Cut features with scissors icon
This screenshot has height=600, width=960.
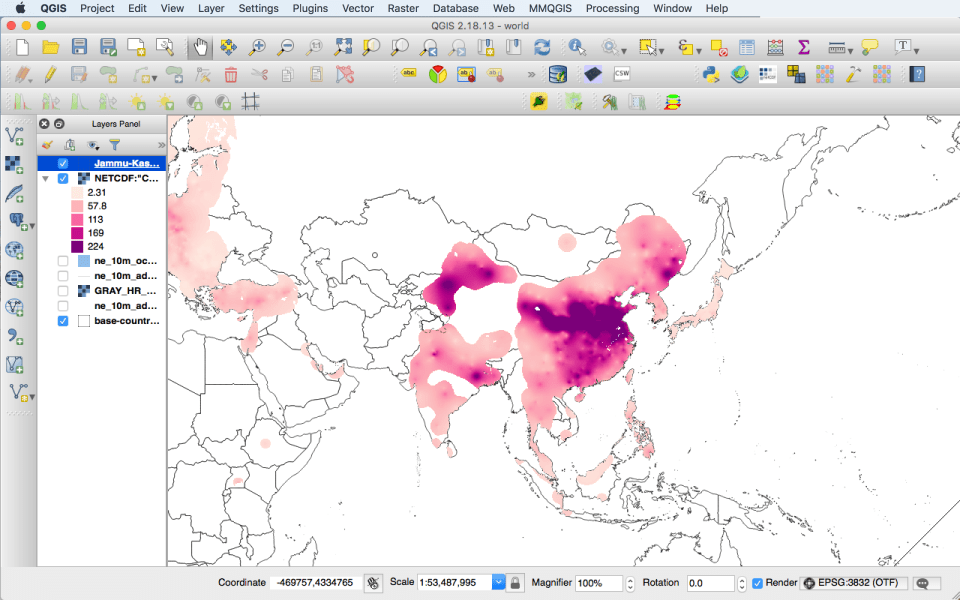click(x=260, y=75)
